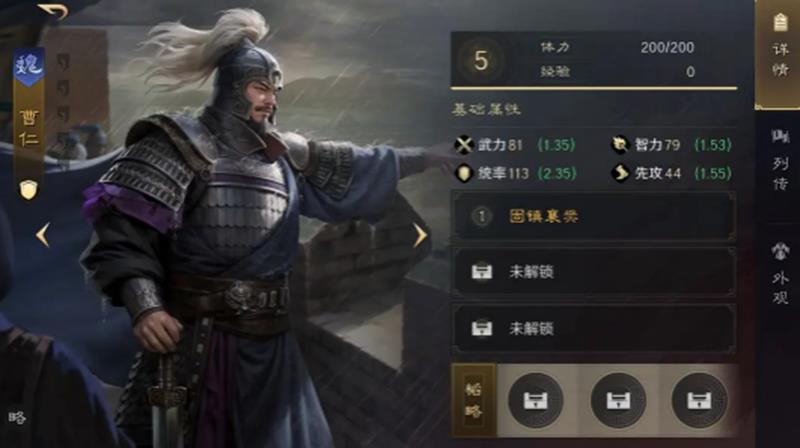800x448 pixels.
Task: Select the blue 魏 faction badge
Action: pos(29,66)
